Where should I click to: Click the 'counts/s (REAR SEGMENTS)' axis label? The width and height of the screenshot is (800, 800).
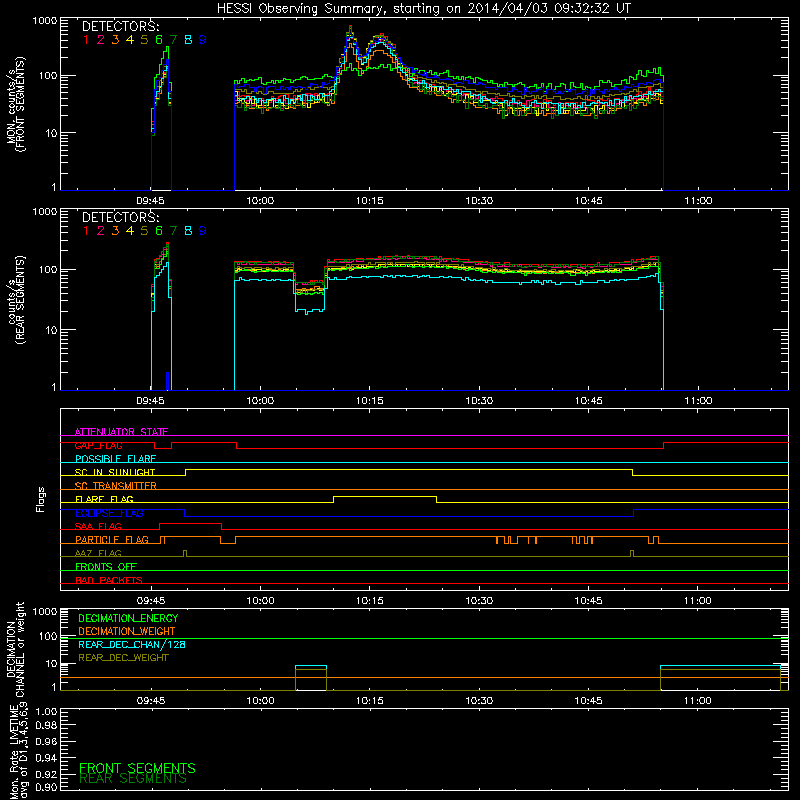click(x=16, y=300)
